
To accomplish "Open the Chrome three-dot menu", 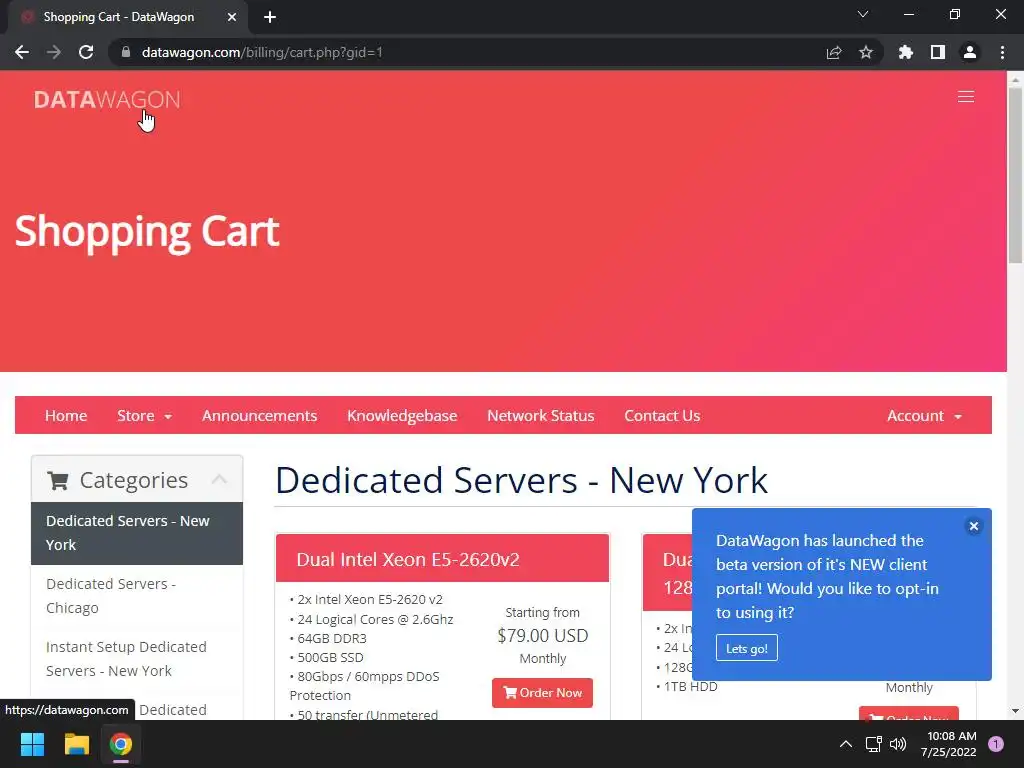I will coord(1002,52).
